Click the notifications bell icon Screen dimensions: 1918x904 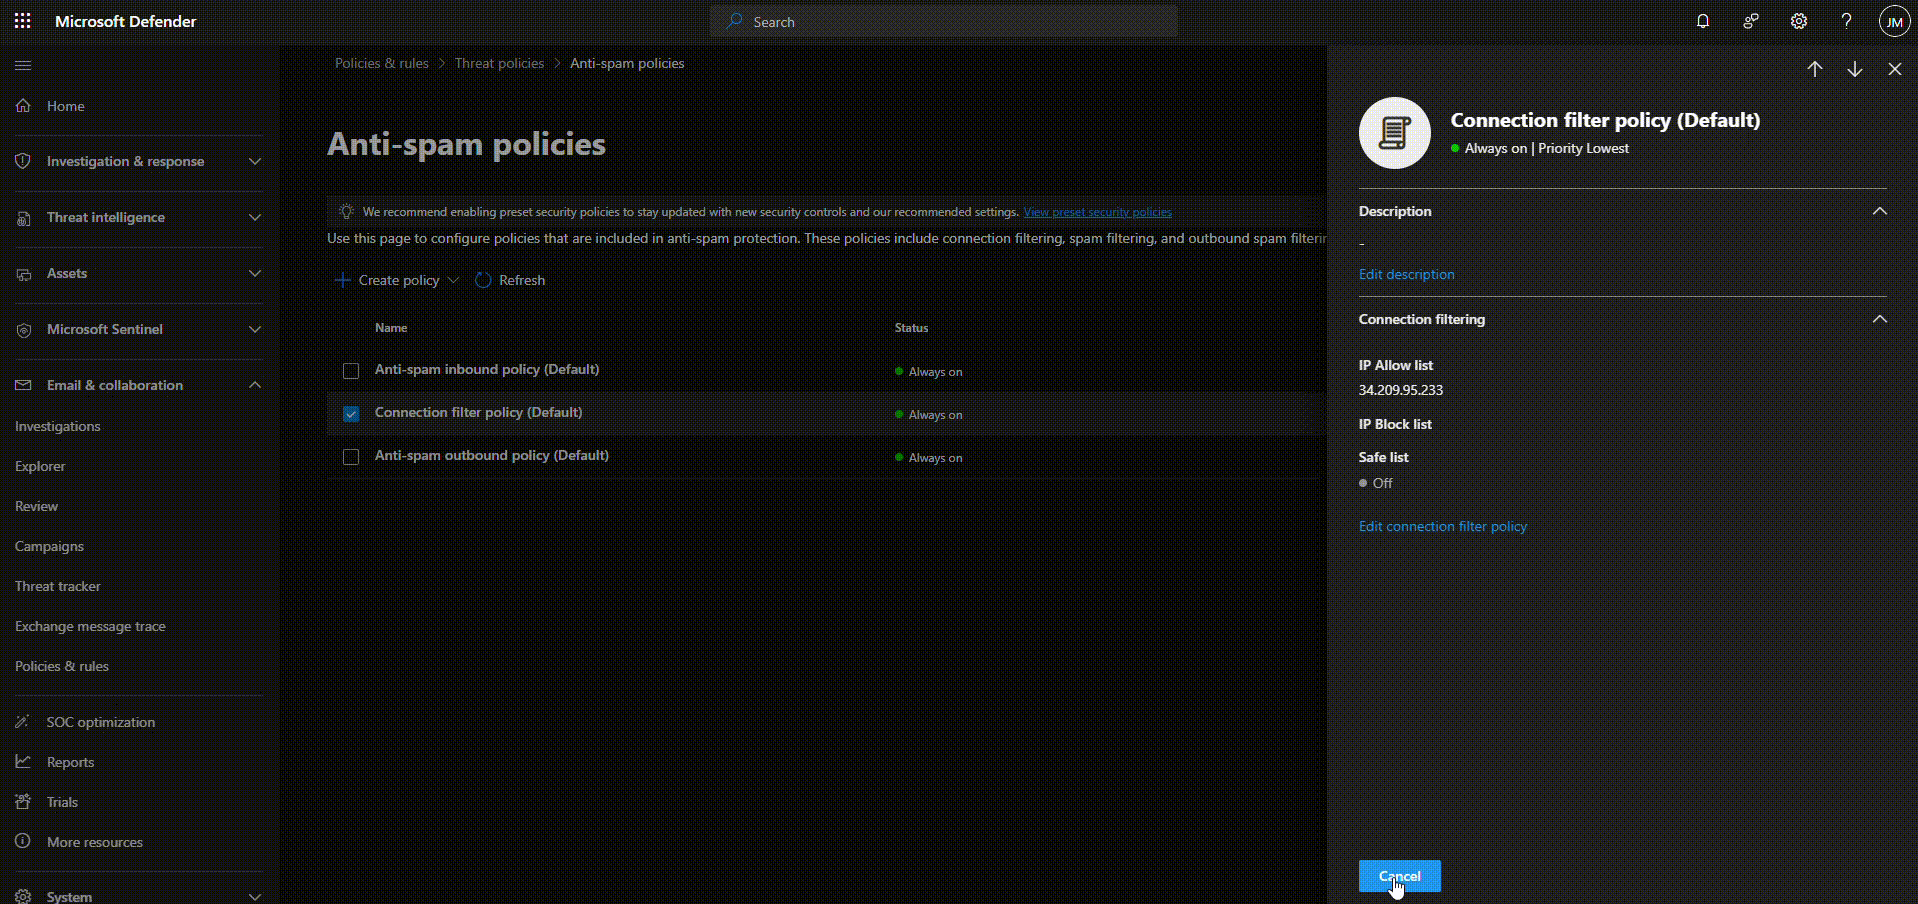(1703, 21)
